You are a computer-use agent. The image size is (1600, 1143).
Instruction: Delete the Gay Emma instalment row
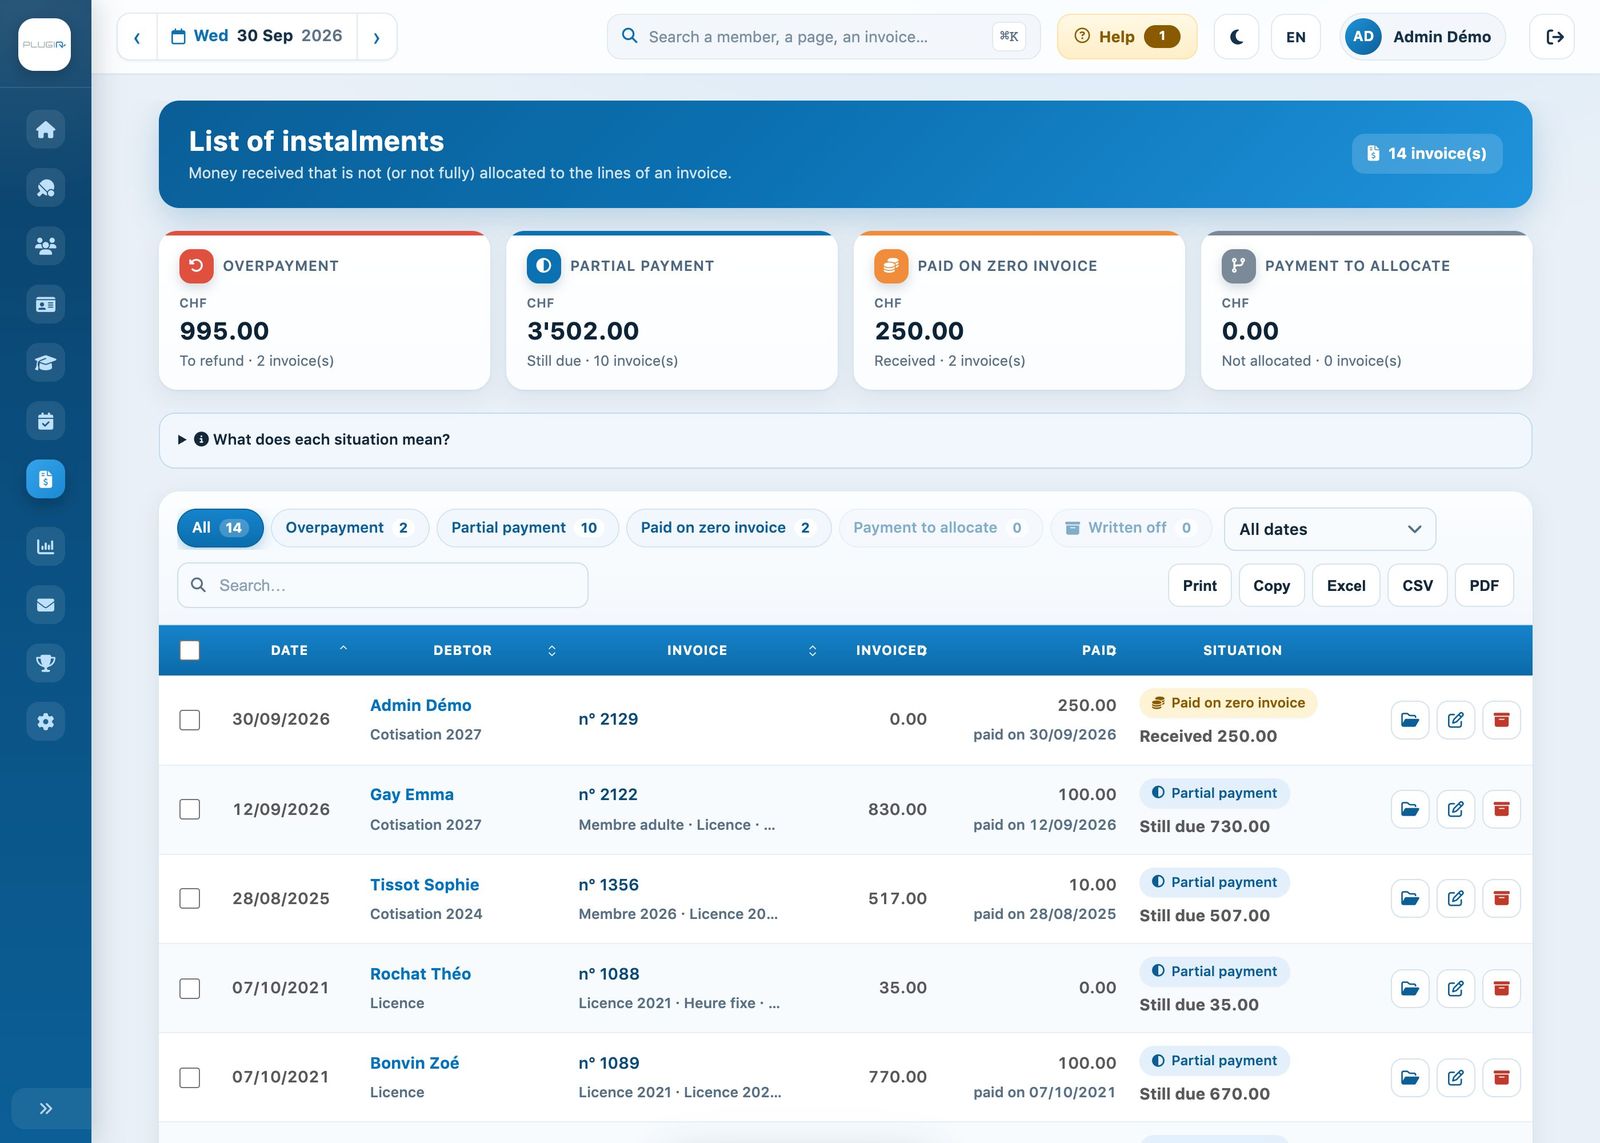click(1501, 809)
